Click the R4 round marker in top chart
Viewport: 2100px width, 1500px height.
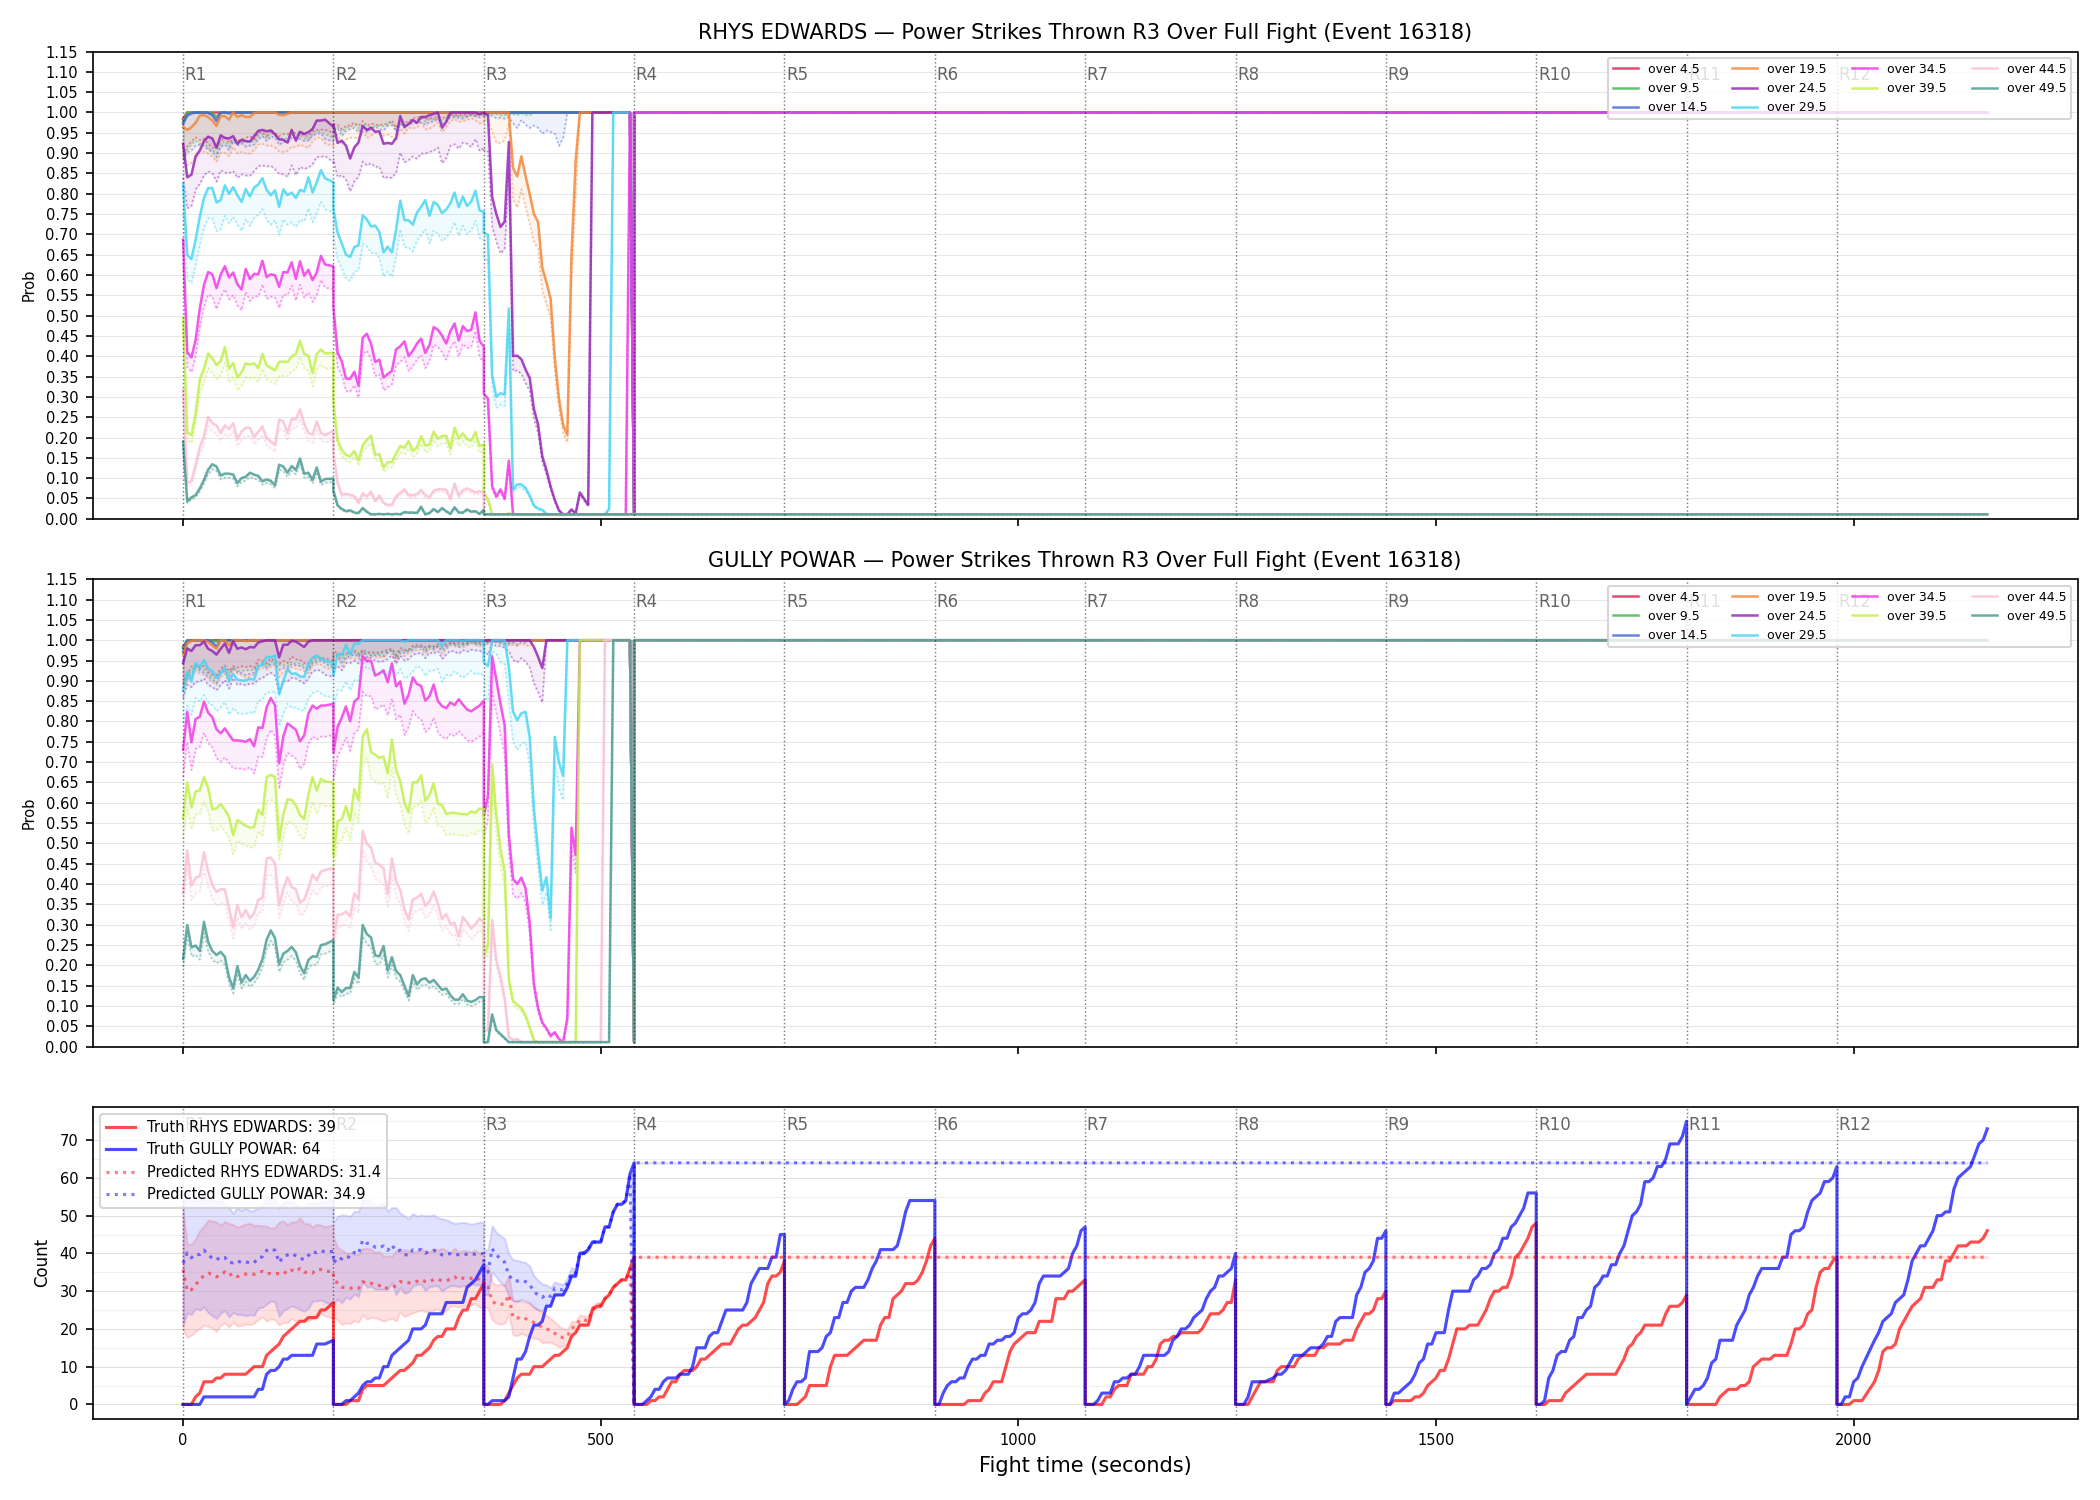click(646, 74)
